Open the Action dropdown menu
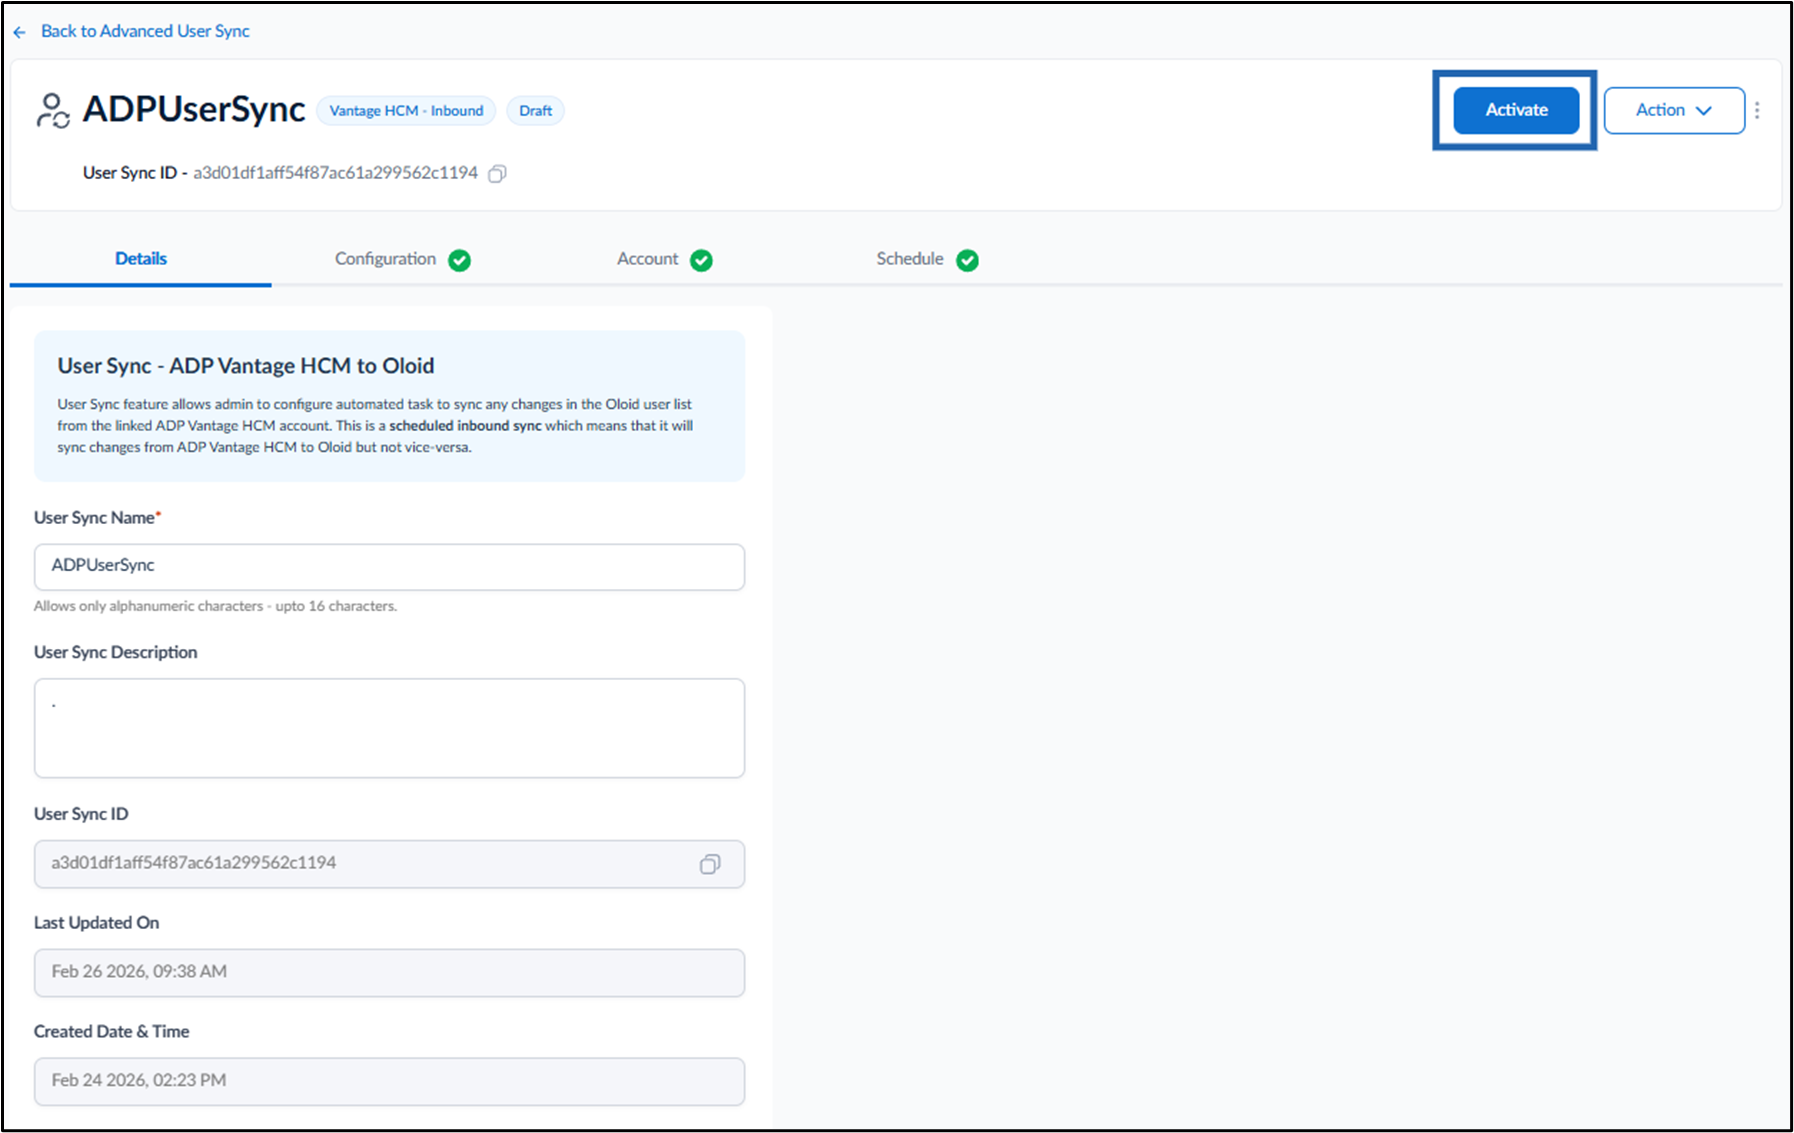This screenshot has height=1133, width=1794. pos(1674,110)
